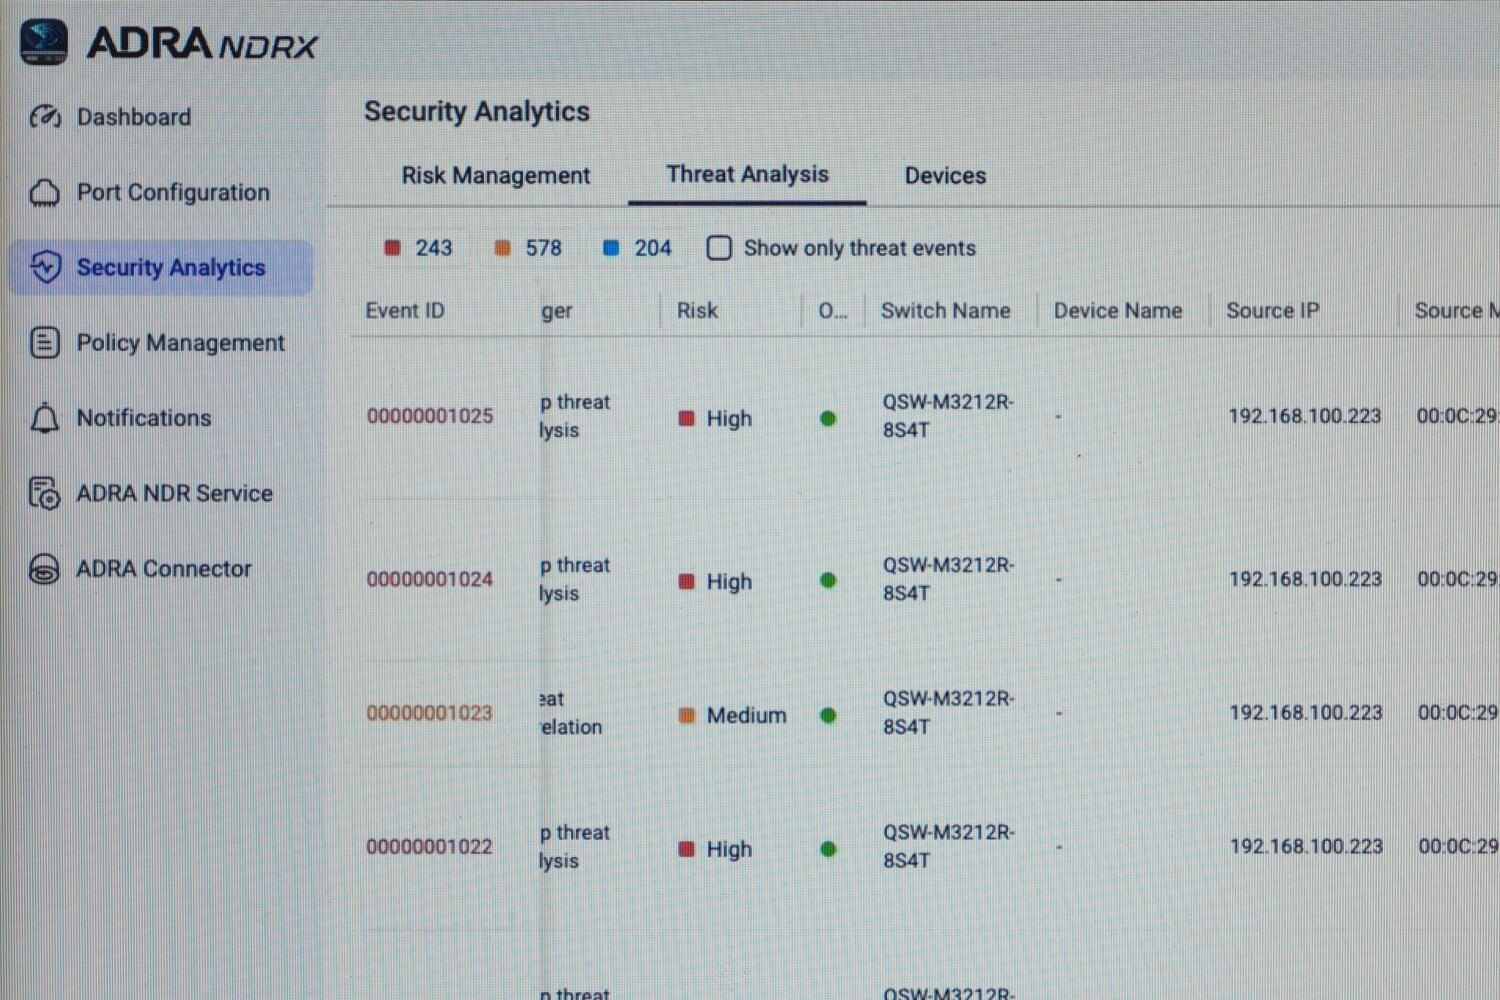Viewport: 1500px width, 1000px height.
Task: Click the red High risk square for event 00000001024
Action: (687, 581)
